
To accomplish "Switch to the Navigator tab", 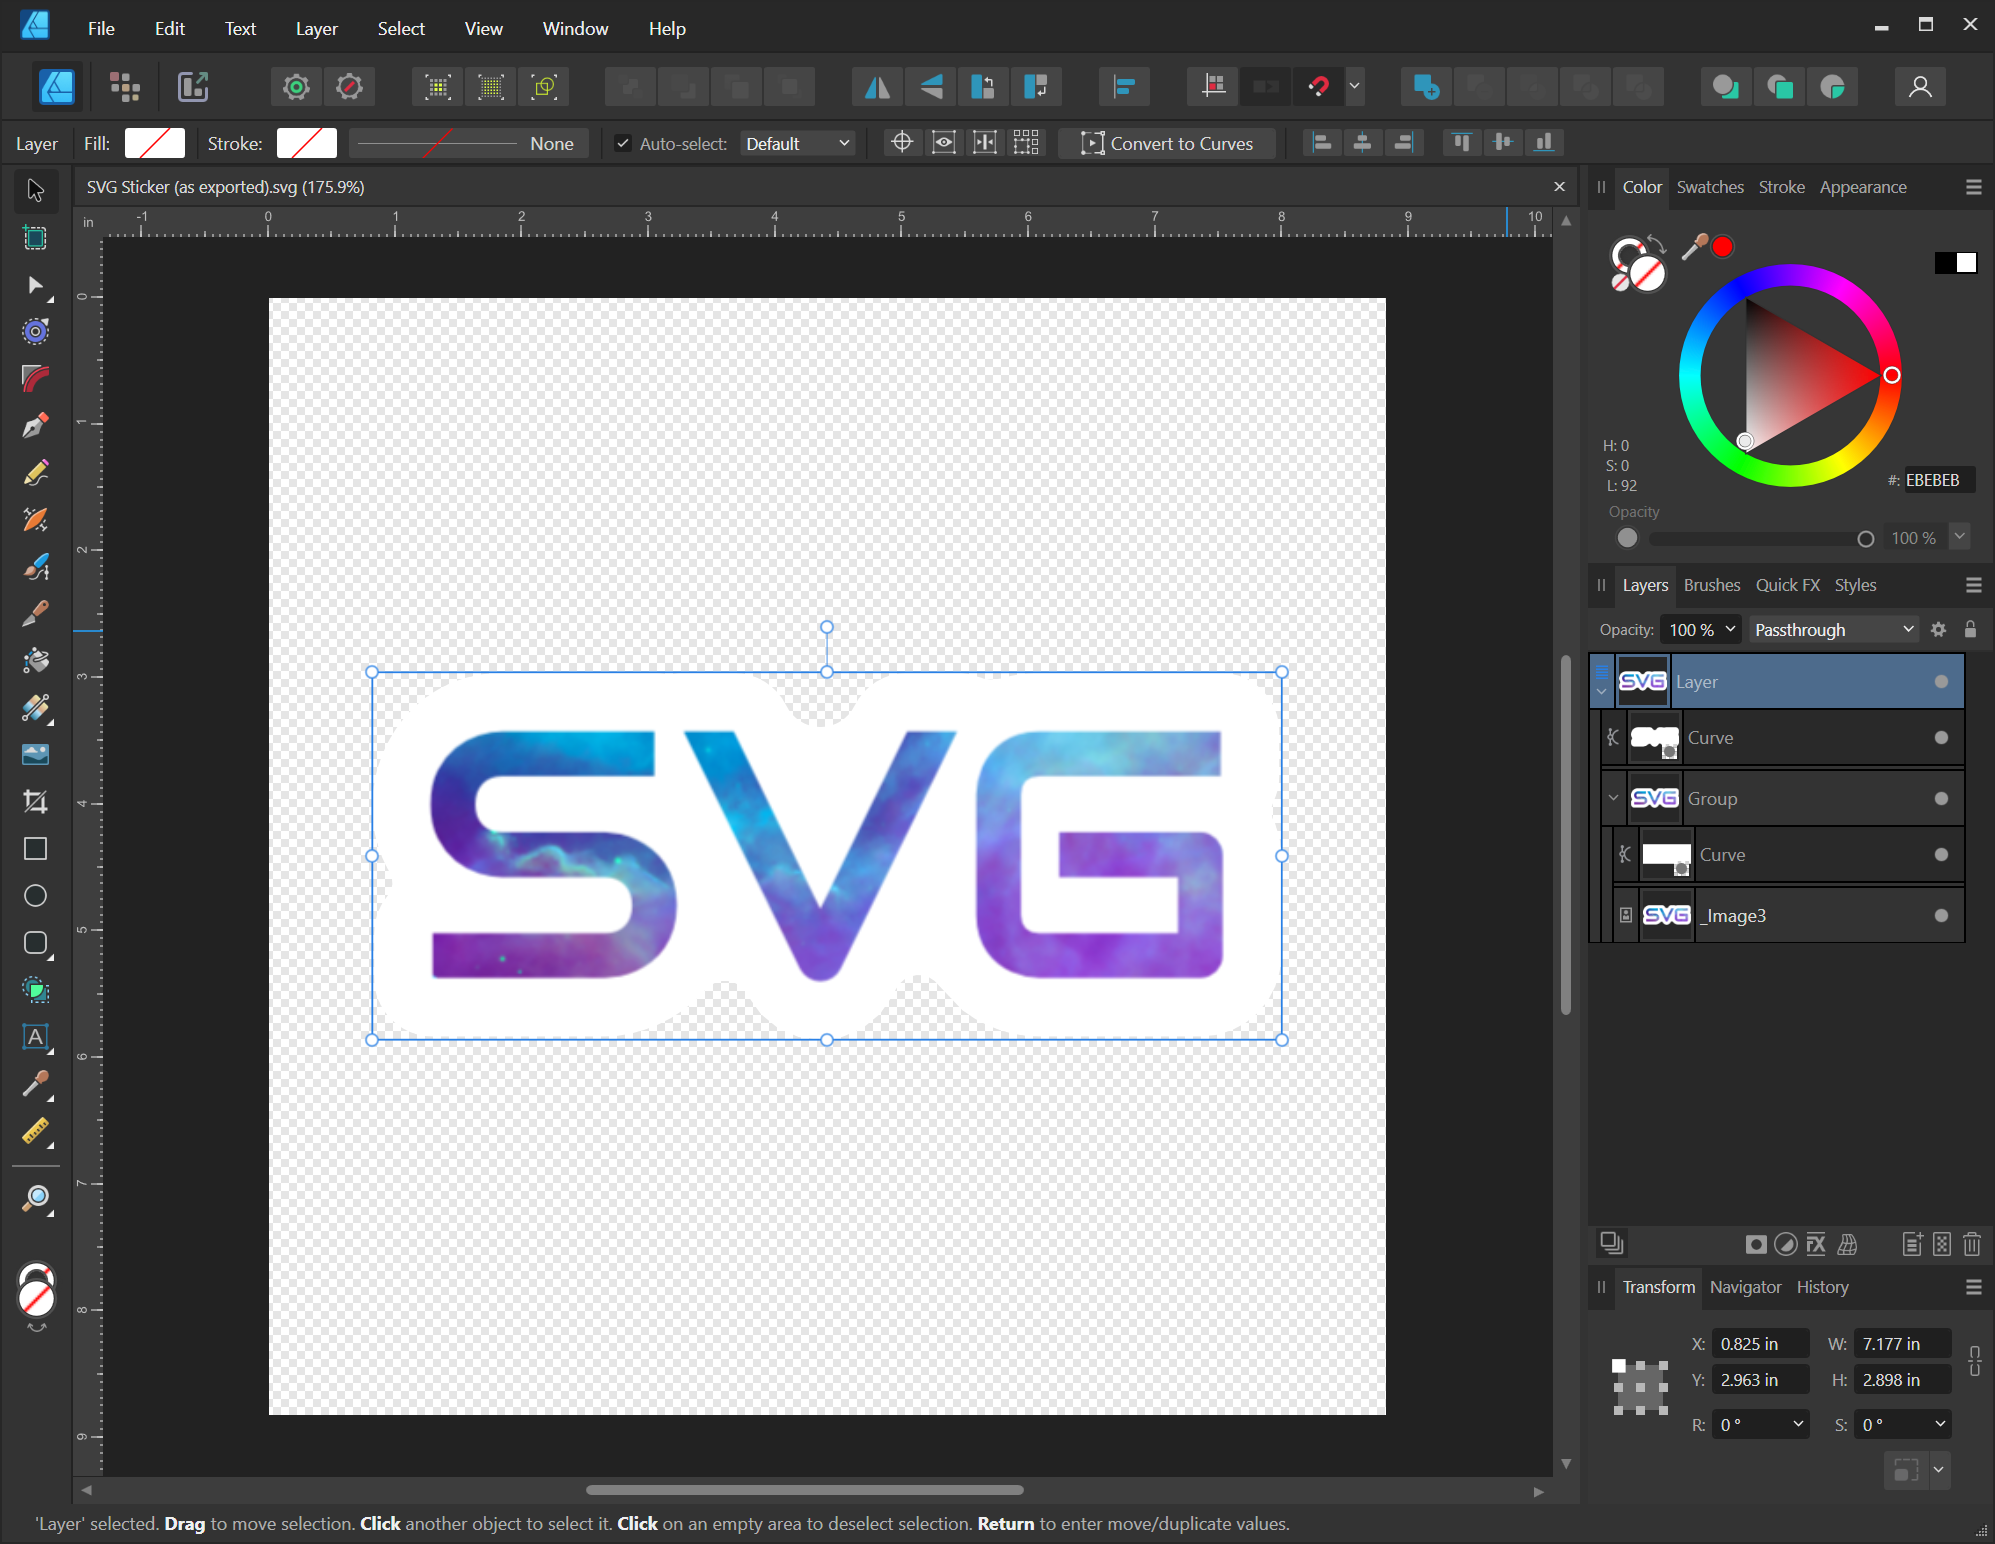I will point(1745,1287).
